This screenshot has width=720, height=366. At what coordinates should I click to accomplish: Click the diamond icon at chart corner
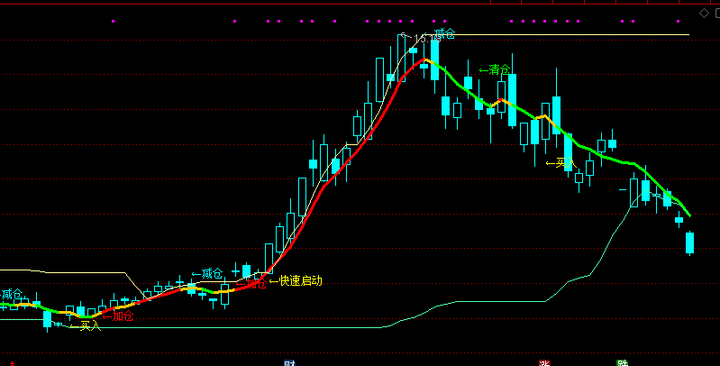tap(704, 13)
